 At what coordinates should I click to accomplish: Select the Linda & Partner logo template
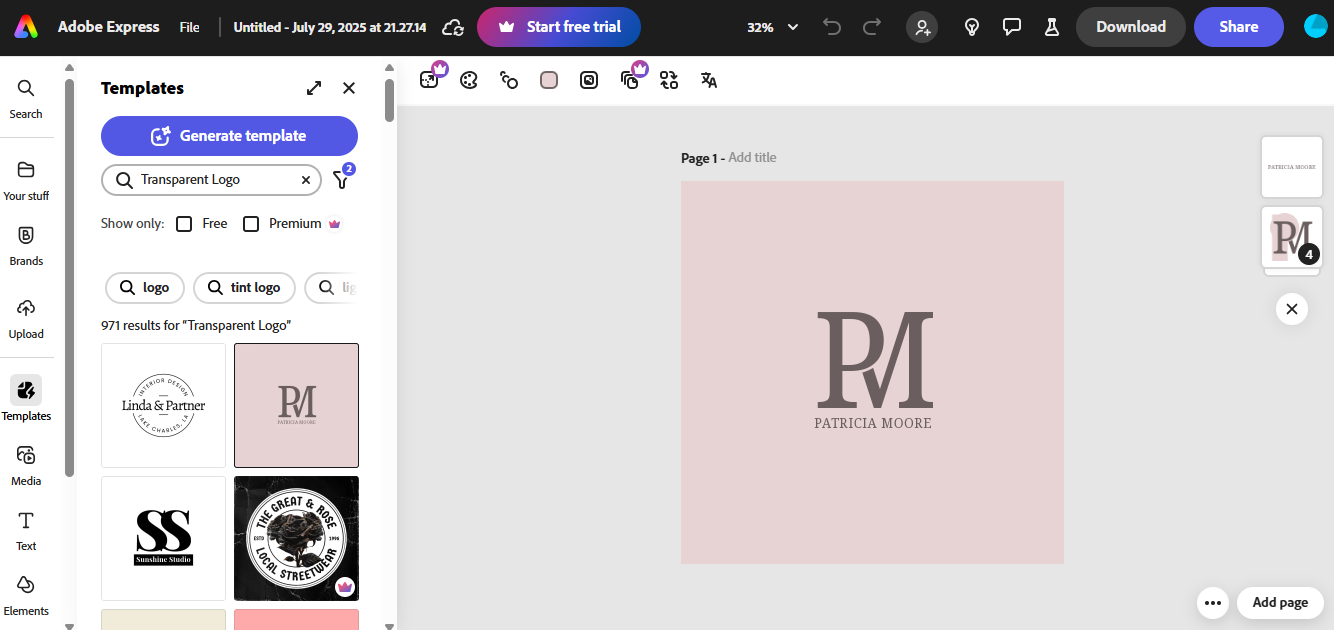(164, 405)
